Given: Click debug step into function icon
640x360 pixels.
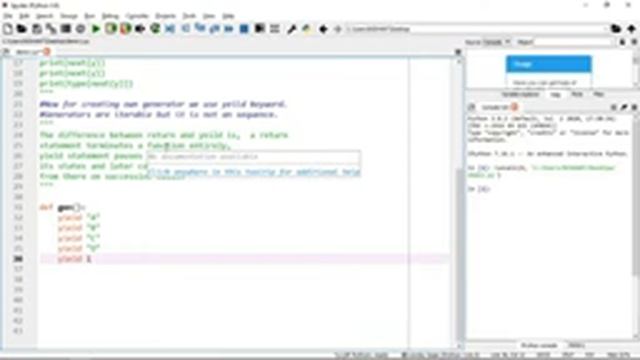Looking at the screenshot, I should (200, 29).
